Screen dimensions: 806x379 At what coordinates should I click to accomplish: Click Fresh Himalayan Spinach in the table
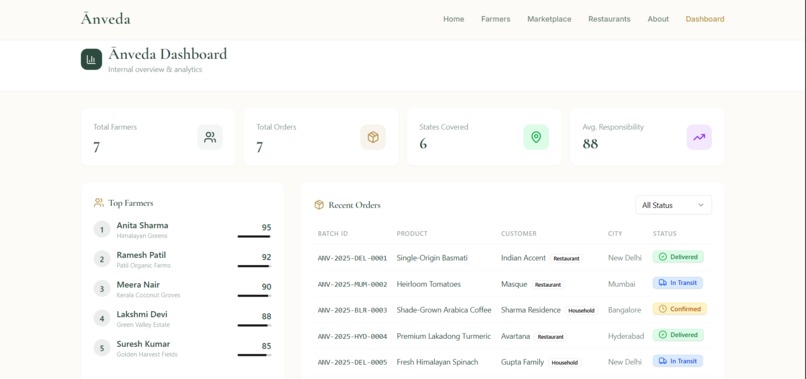pos(437,362)
